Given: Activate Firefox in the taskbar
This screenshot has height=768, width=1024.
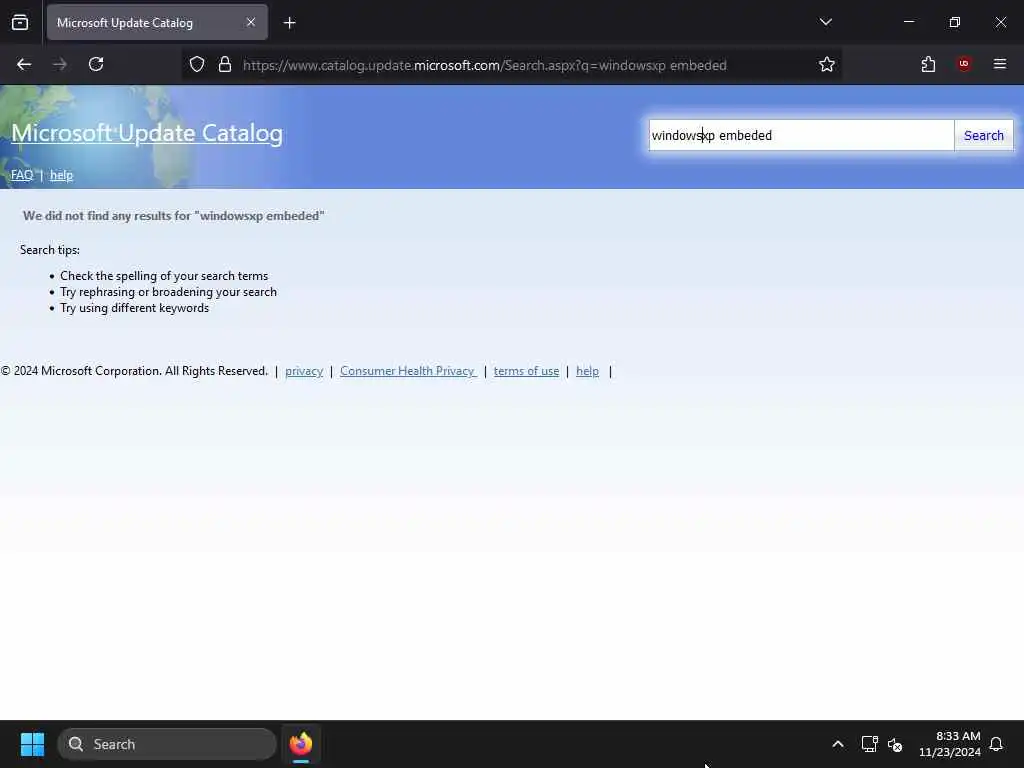Looking at the screenshot, I should click(300, 744).
